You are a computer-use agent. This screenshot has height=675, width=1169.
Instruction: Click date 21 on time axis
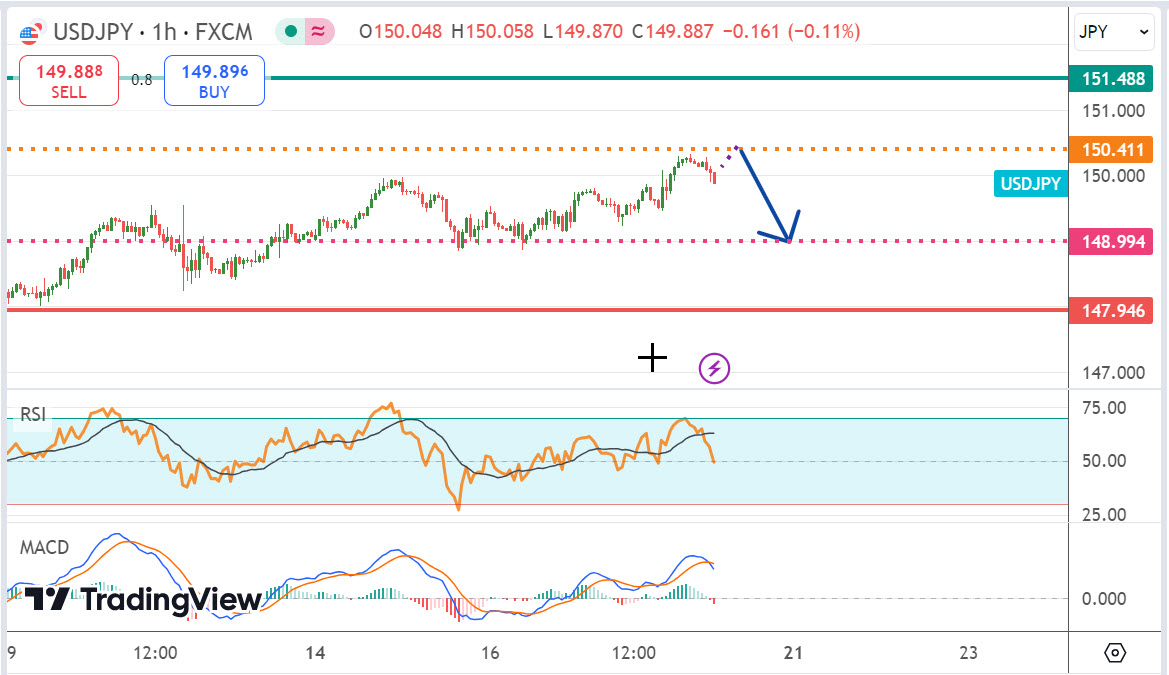point(794,653)
